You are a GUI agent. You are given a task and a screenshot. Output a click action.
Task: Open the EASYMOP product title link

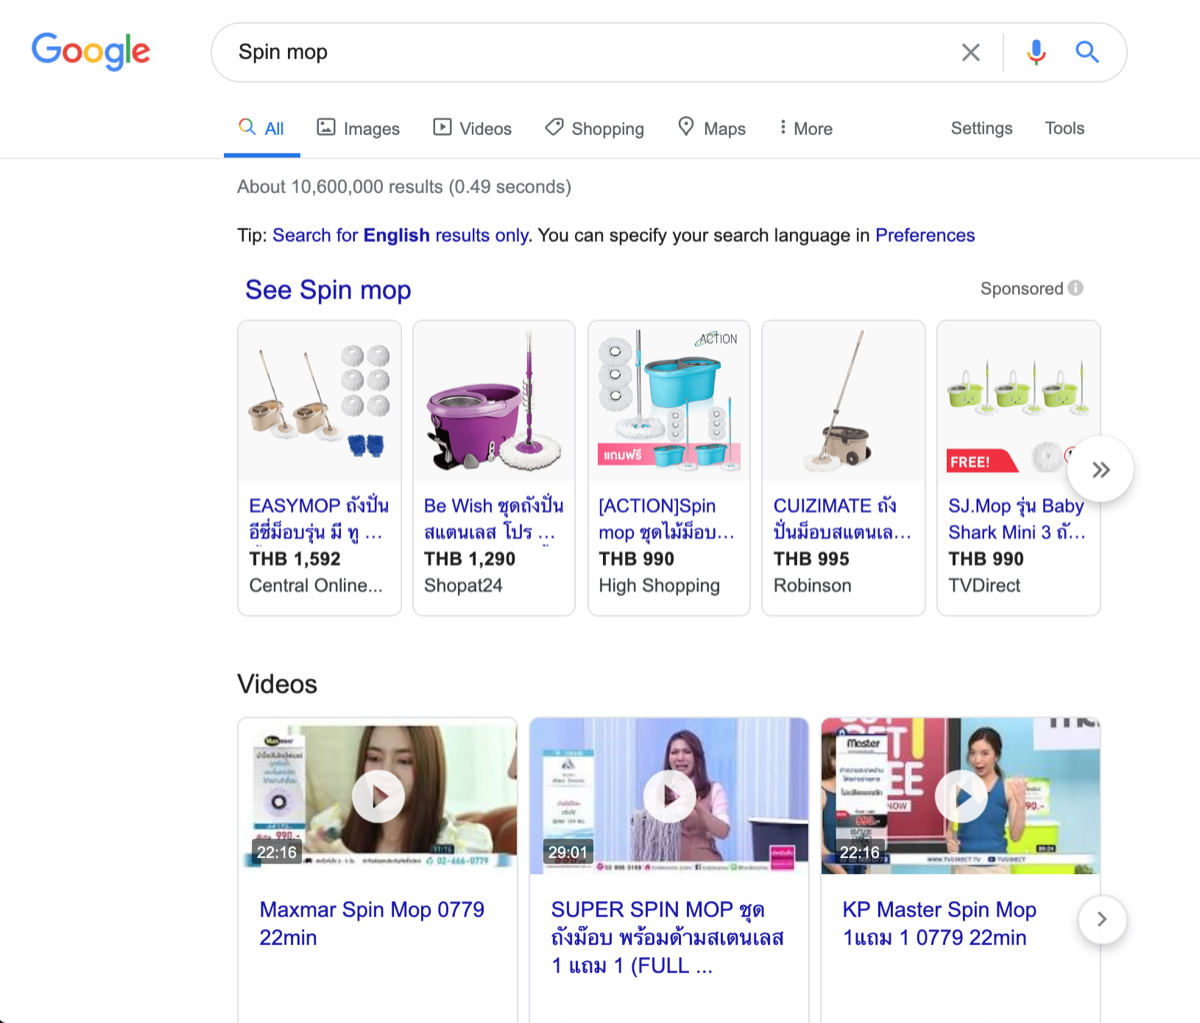point(318,519)
